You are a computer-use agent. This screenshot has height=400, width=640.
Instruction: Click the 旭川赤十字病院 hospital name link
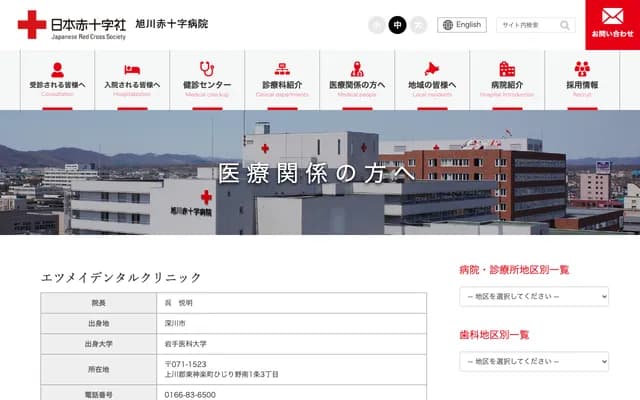pyautogui.click(x=171, y=23)
